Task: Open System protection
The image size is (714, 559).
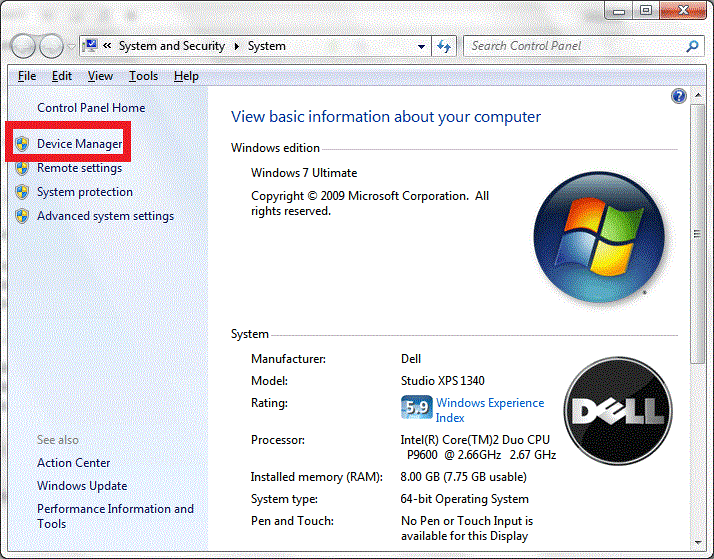Action: tap(85, 192)
